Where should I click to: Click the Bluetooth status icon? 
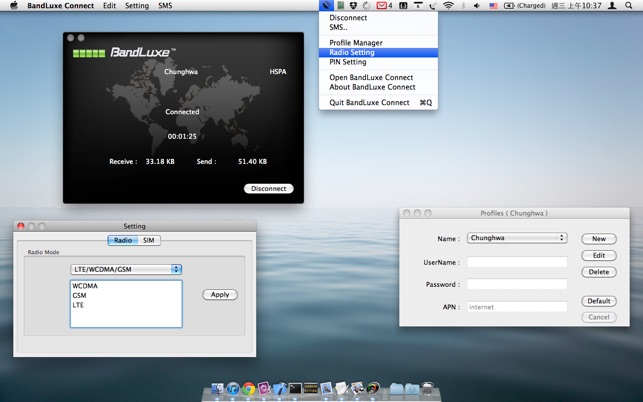pyautogui.click(x=463, y=5)
